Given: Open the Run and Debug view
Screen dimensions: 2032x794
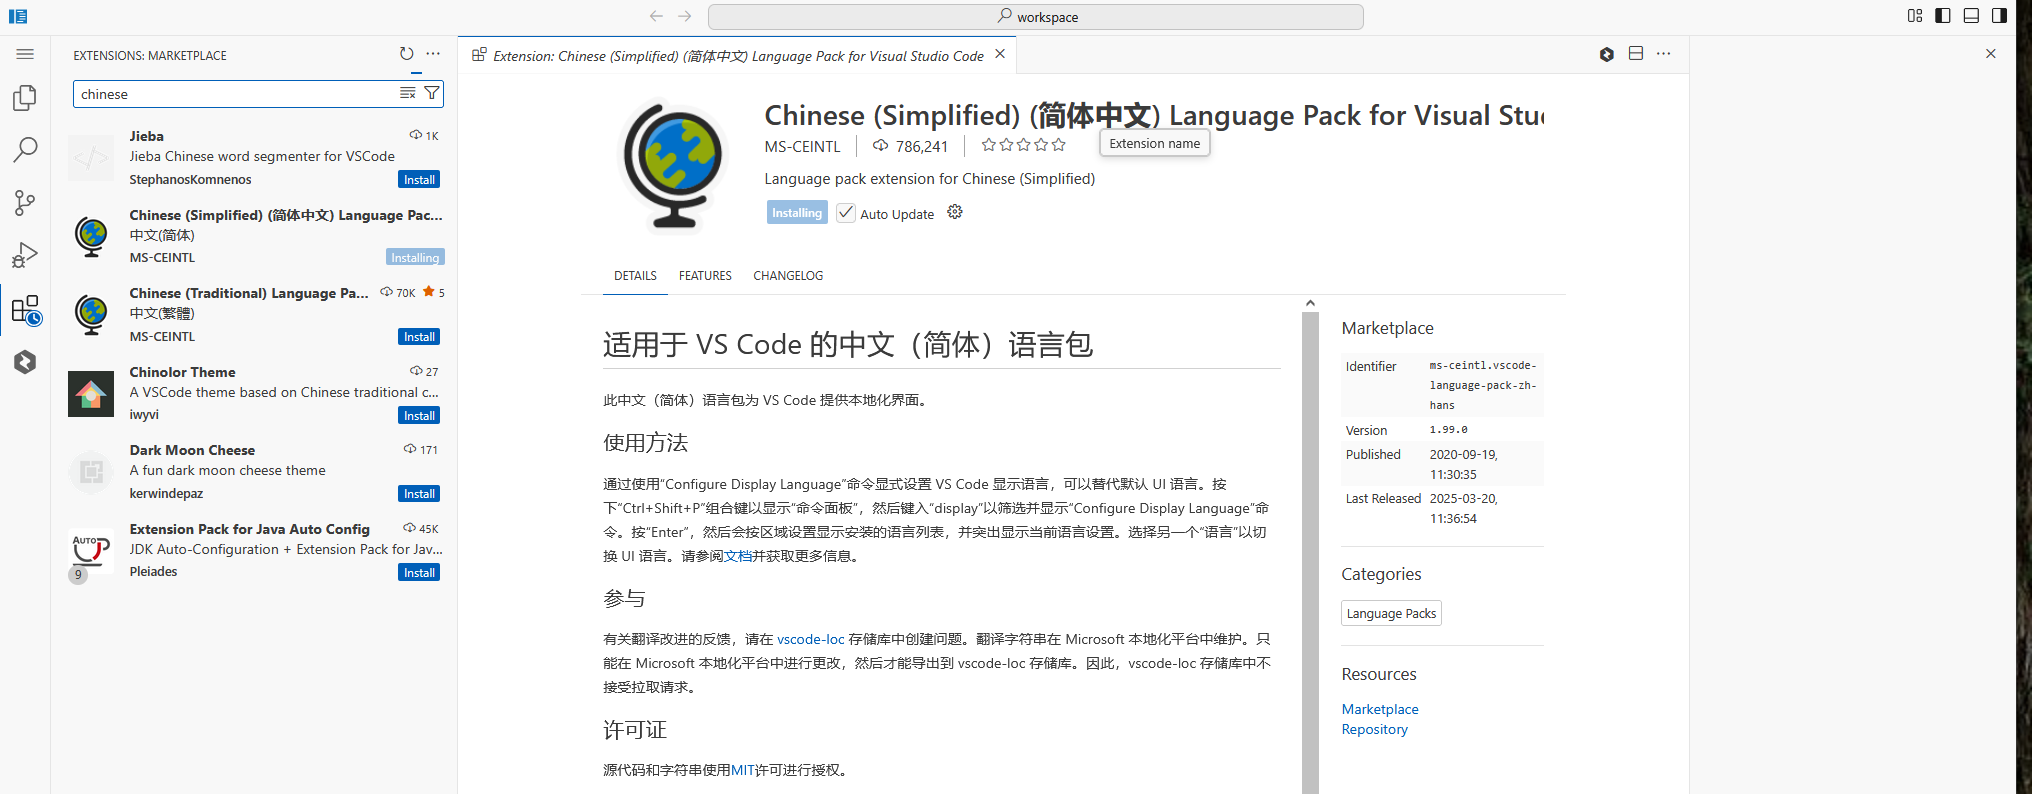Looking at the screenshot, I should click(25, 256).
